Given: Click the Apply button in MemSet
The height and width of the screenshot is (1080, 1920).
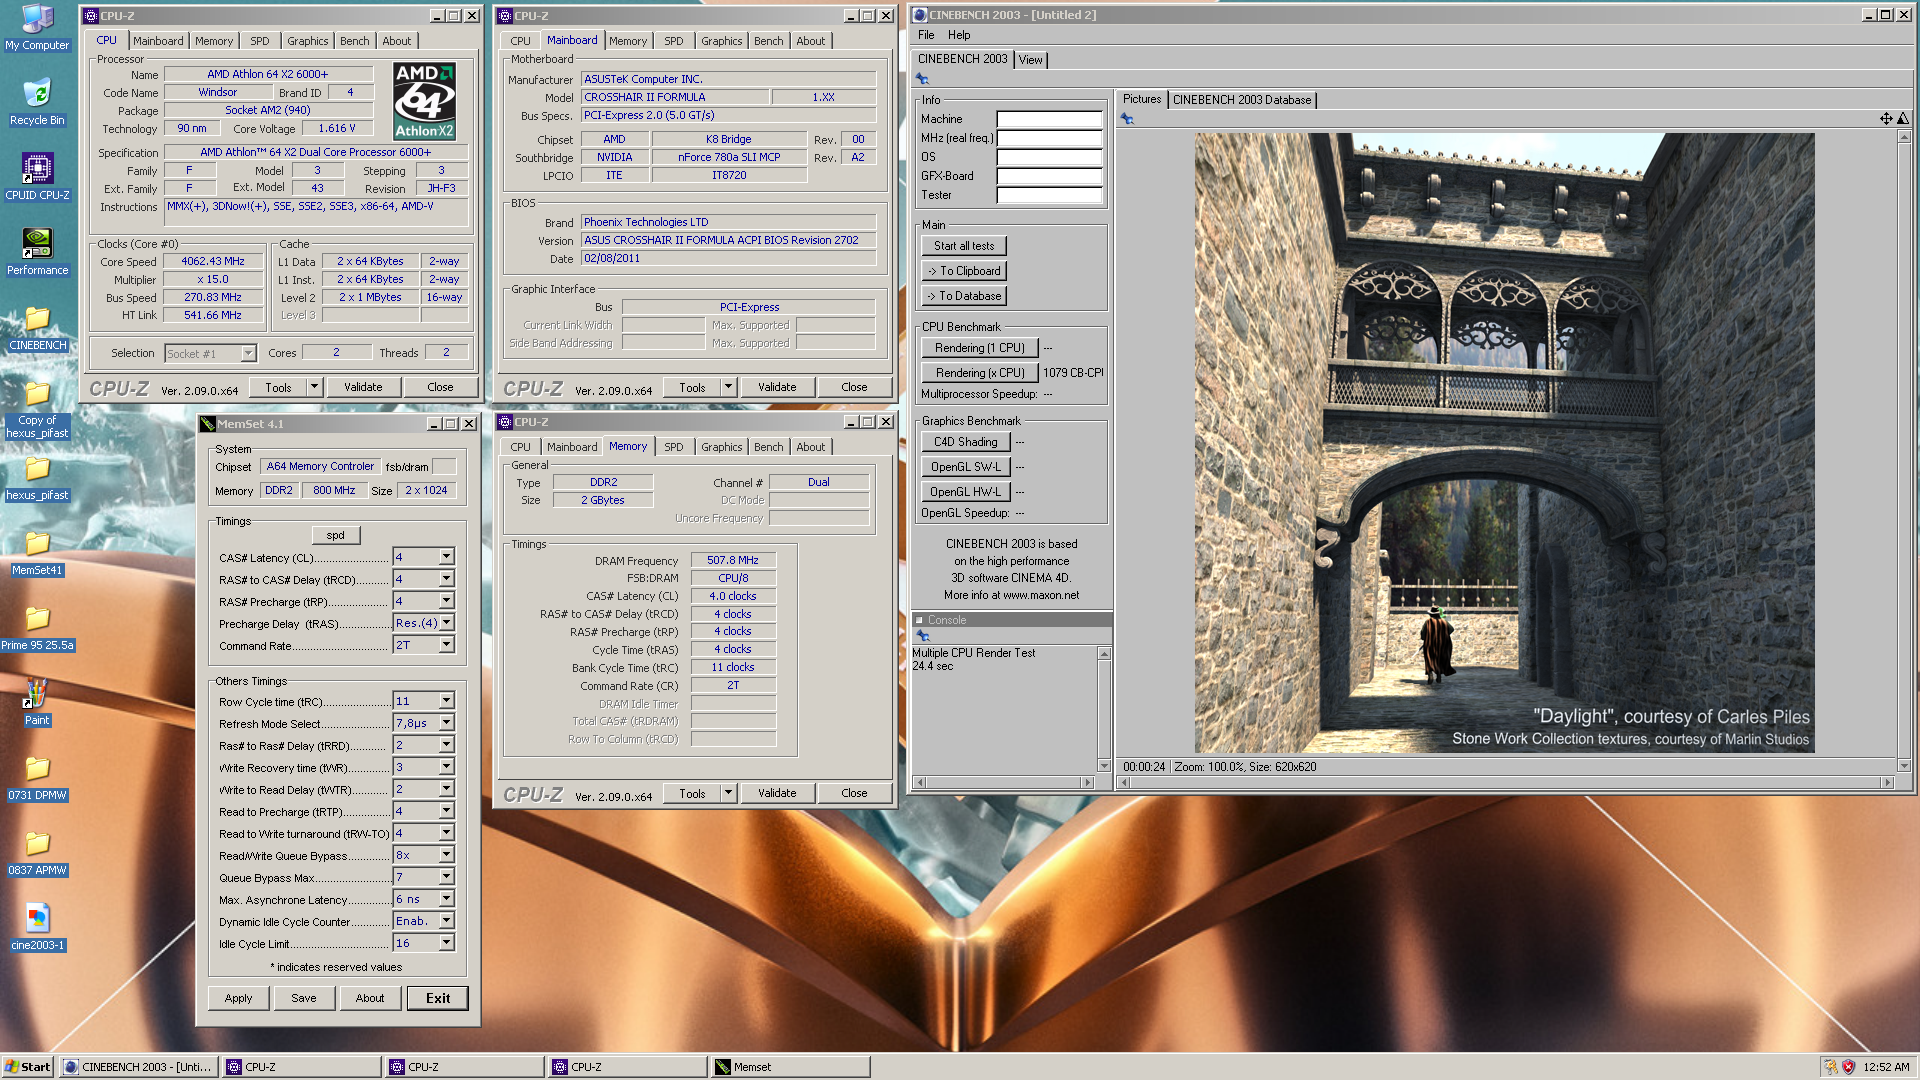Looking at the screenshot, I should [x=238, y=998].
